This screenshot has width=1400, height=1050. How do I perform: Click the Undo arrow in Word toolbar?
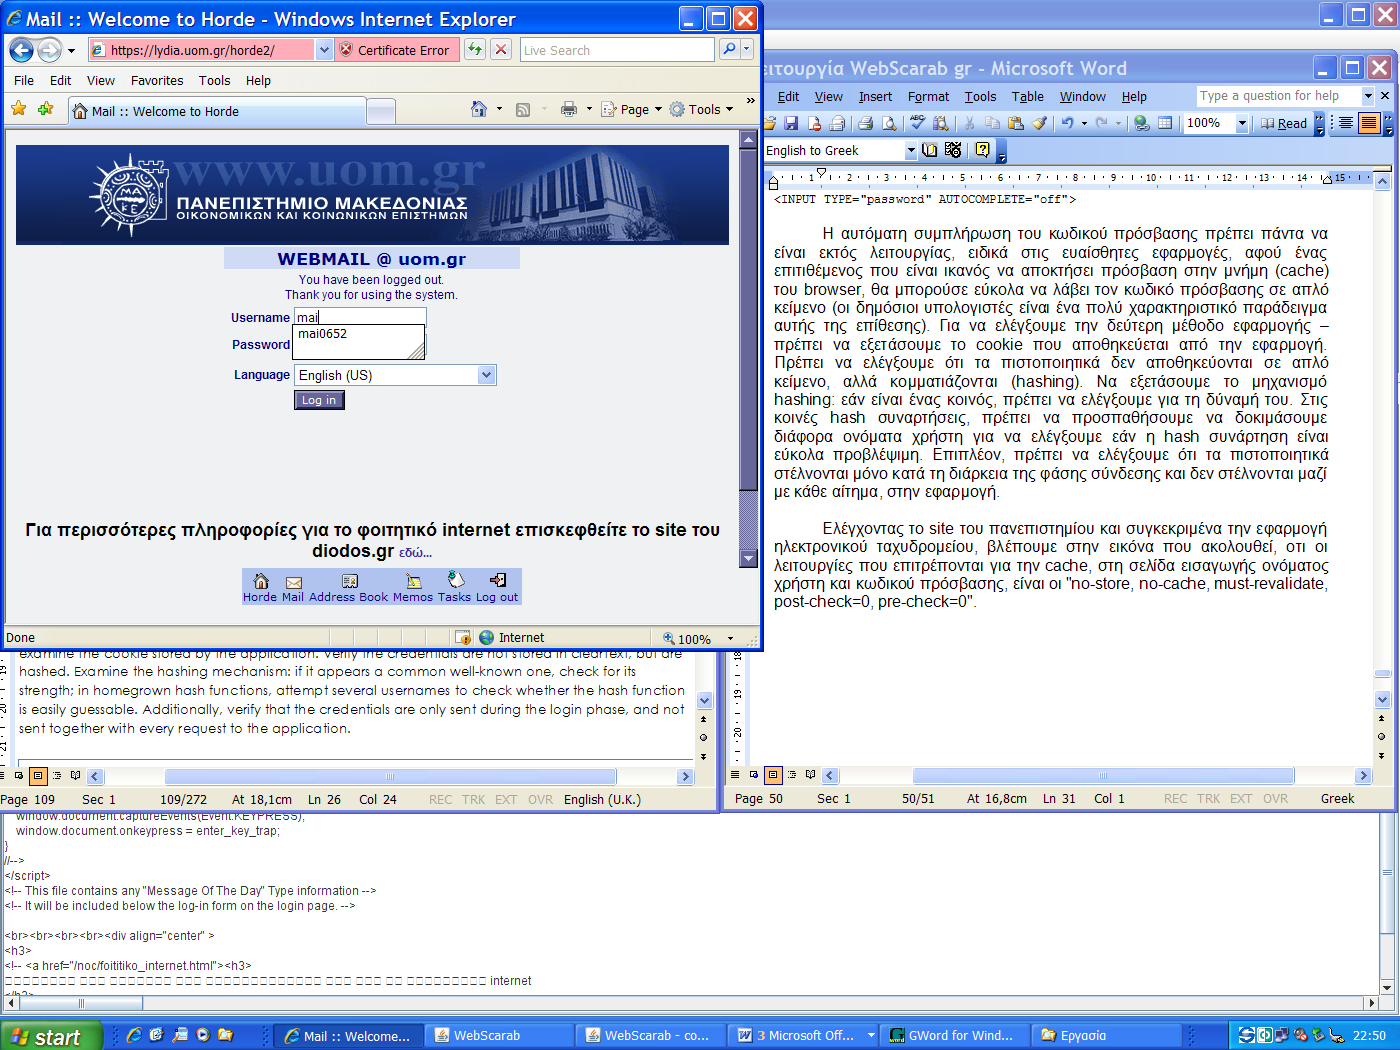click(1067, 123)
